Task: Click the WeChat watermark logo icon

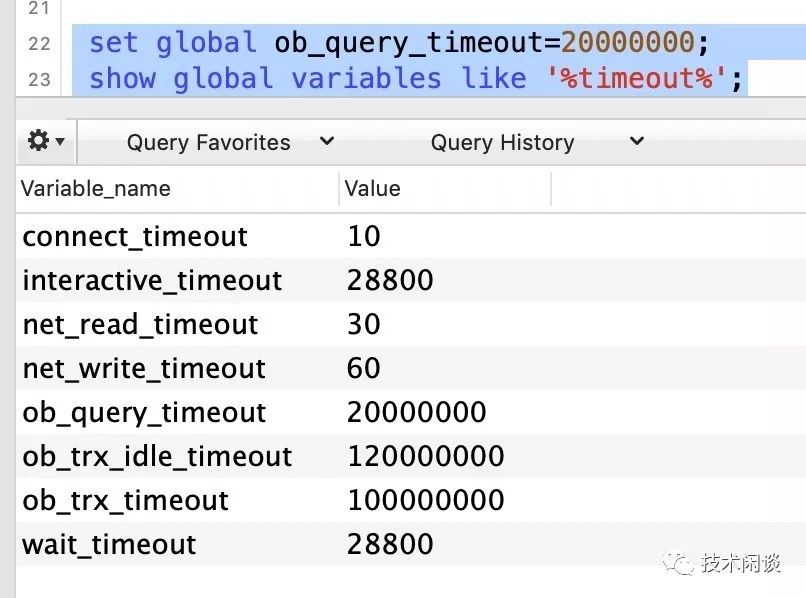Action: pyautogui.click(x=681, y=564)
